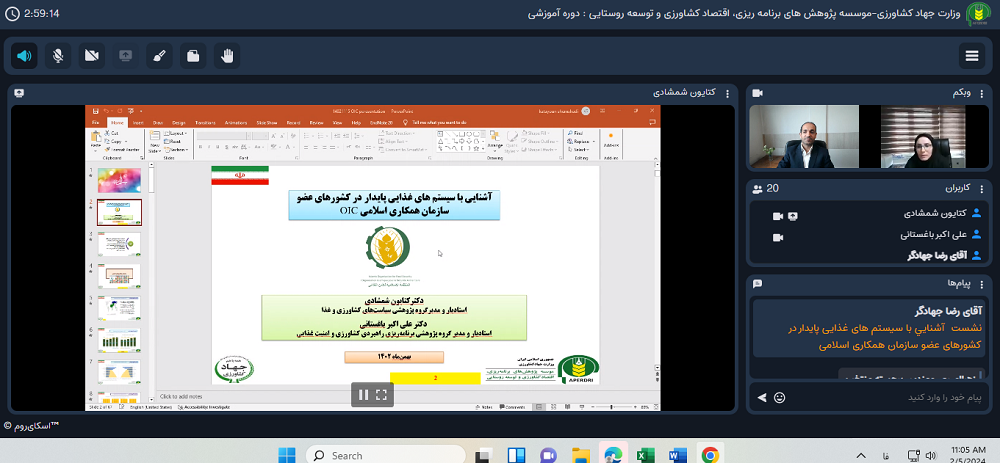Click the screen share icon
Screen dimensions: 1000x463
pos(126,56)
